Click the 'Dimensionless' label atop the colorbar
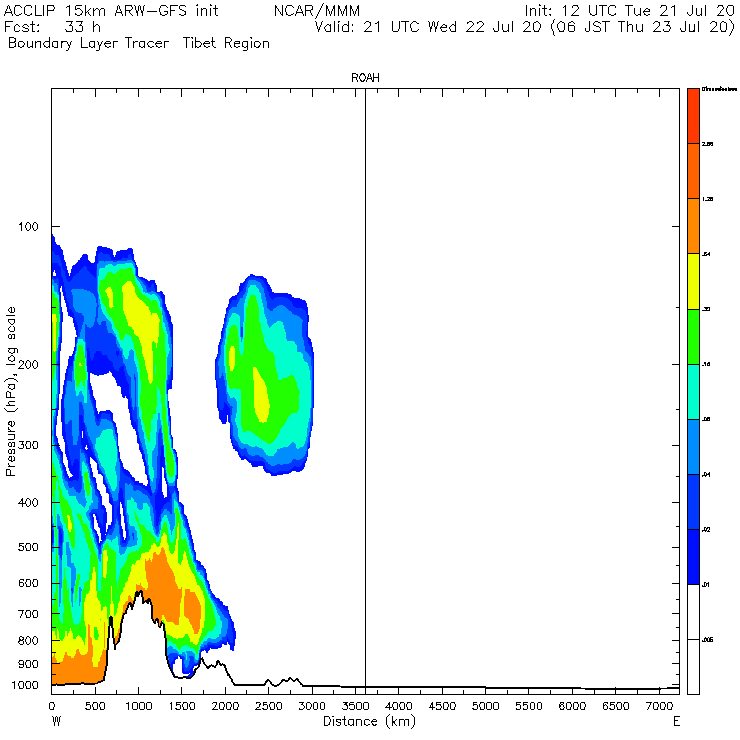Screen dimensions: 740x740 [719, 89]
